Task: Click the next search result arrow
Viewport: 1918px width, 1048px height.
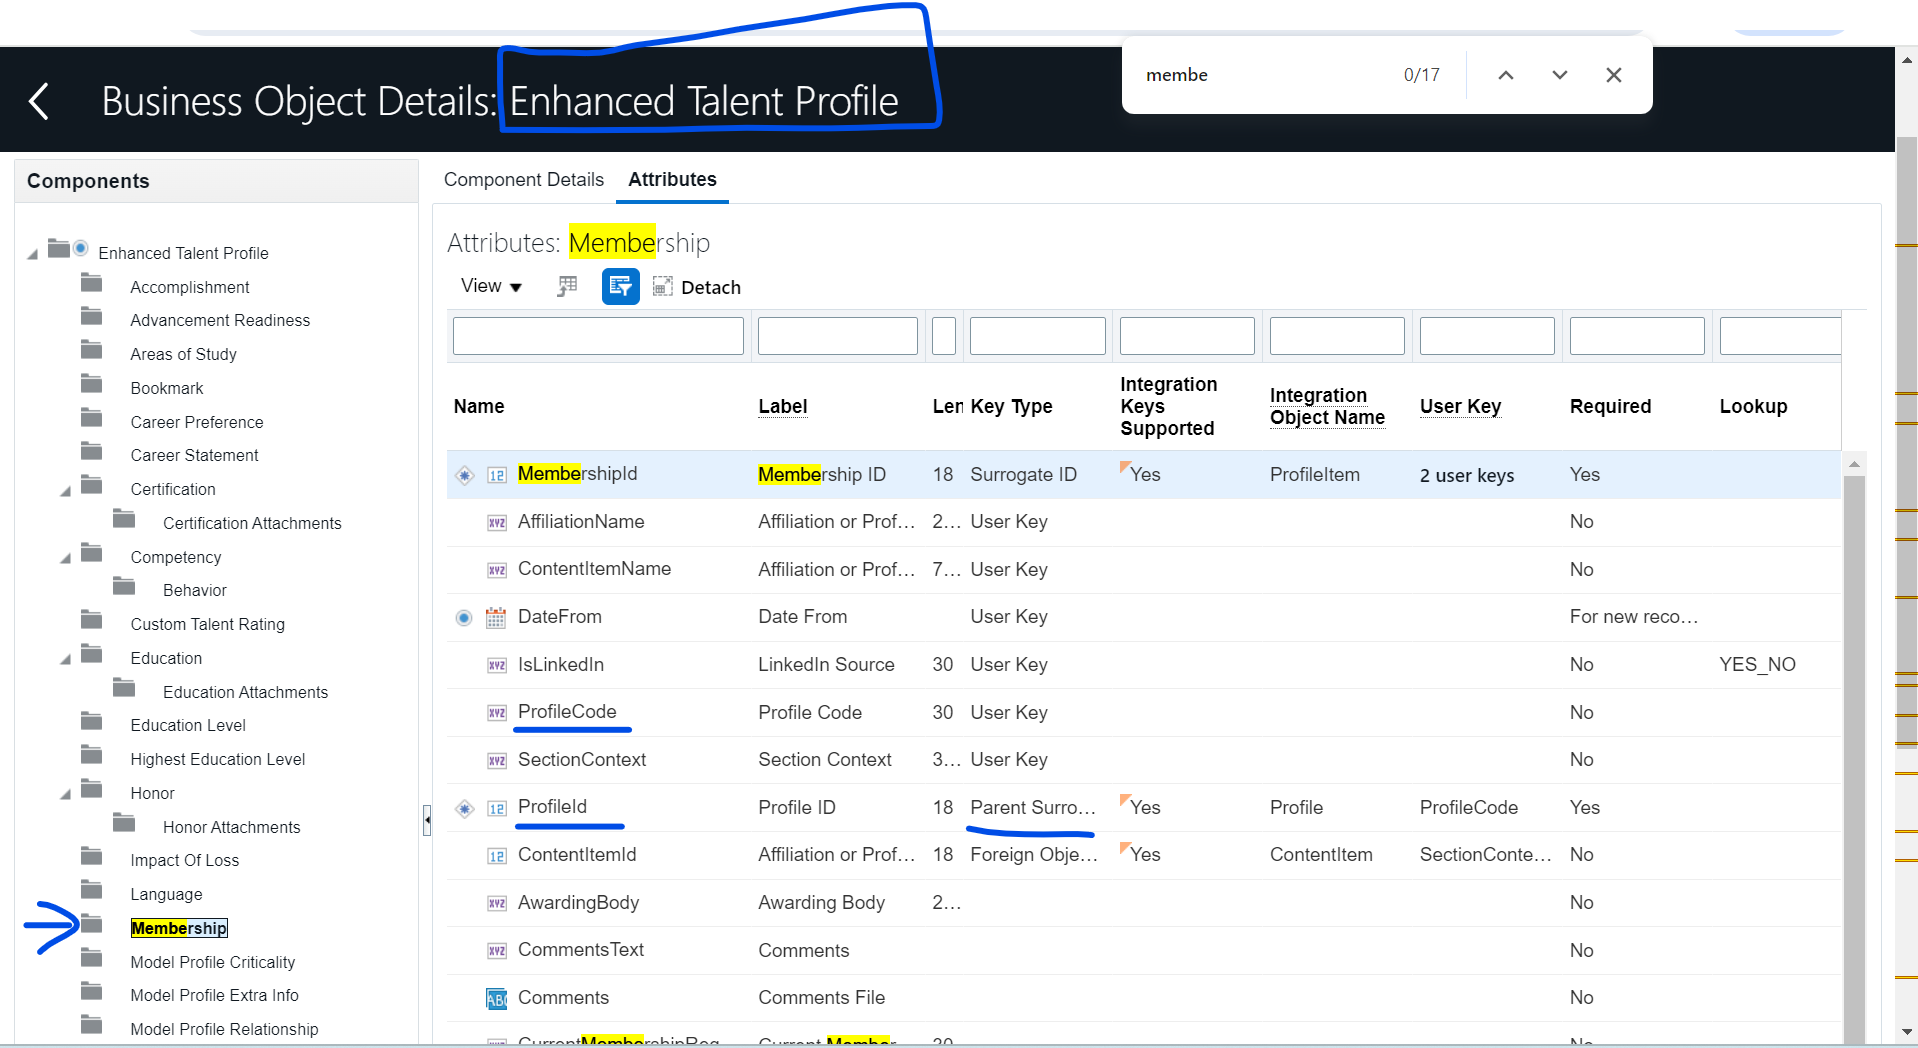Action: (x=1557, y=74)
